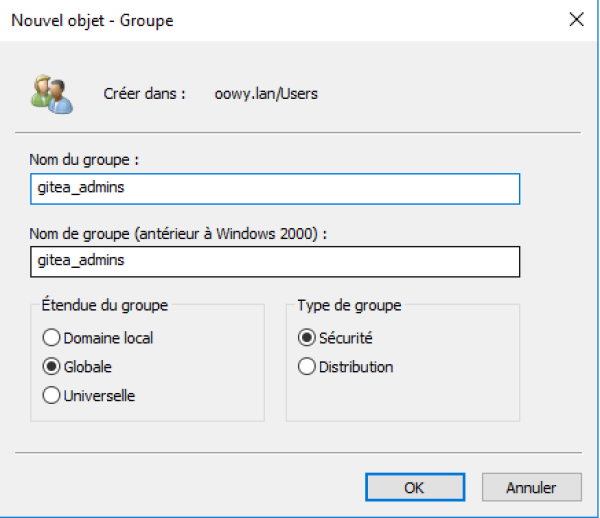Focus the Nom du groupe field
Viewport: 600px width, 518px height.
pos(275,189)
